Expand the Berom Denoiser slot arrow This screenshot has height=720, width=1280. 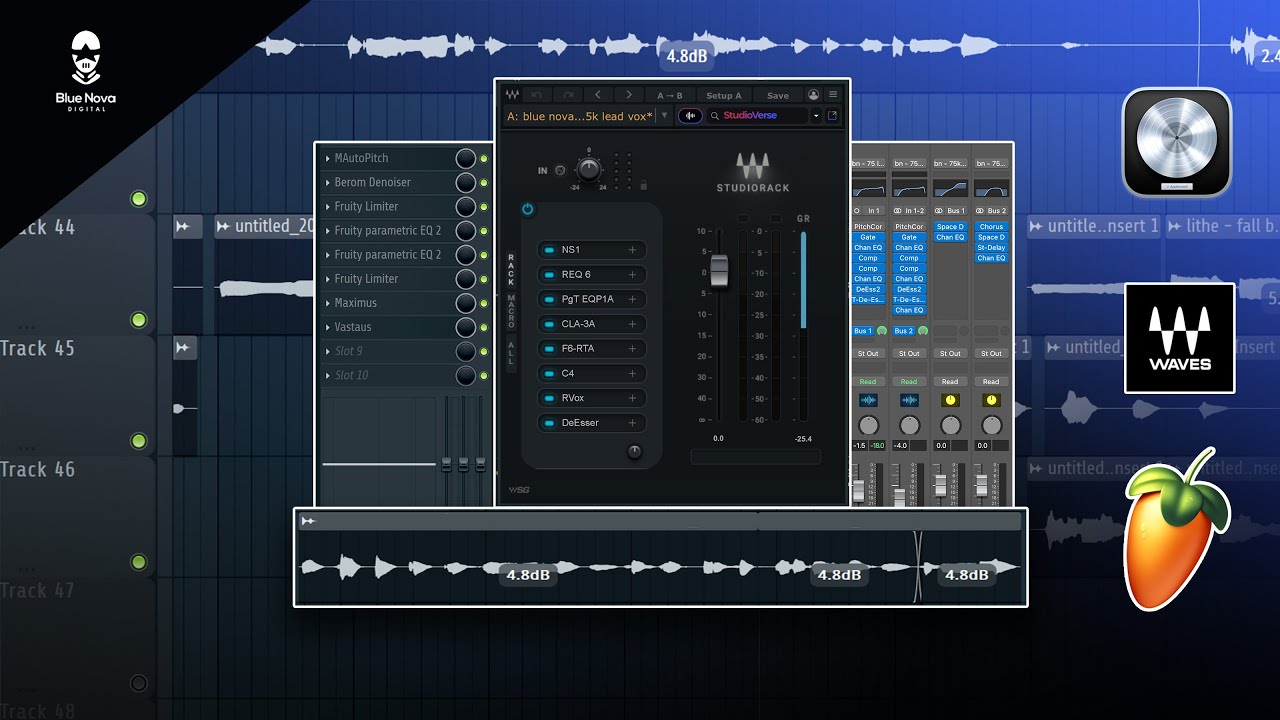pos(327,182)
